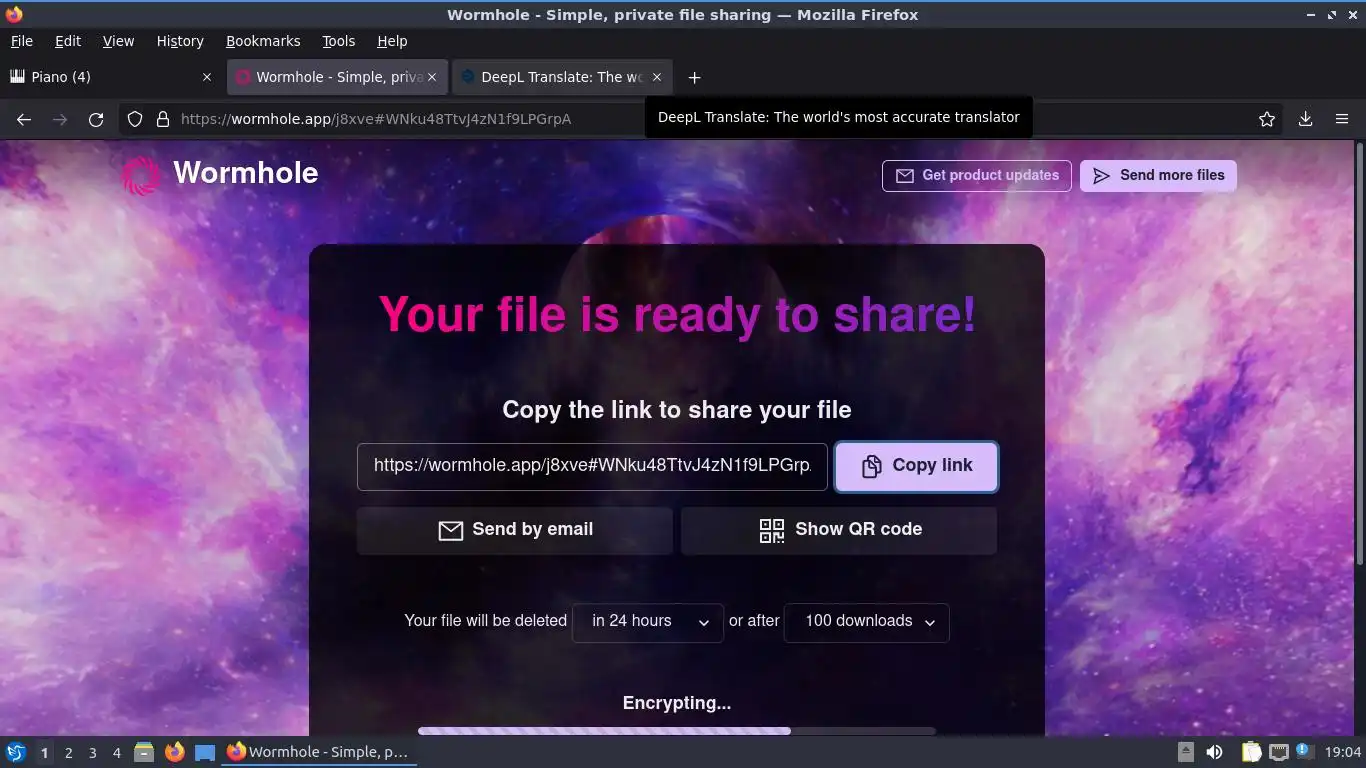1366x768 pixels.
Task: Click the show desktop icon in the taskbar
Action: pos(205,752)
